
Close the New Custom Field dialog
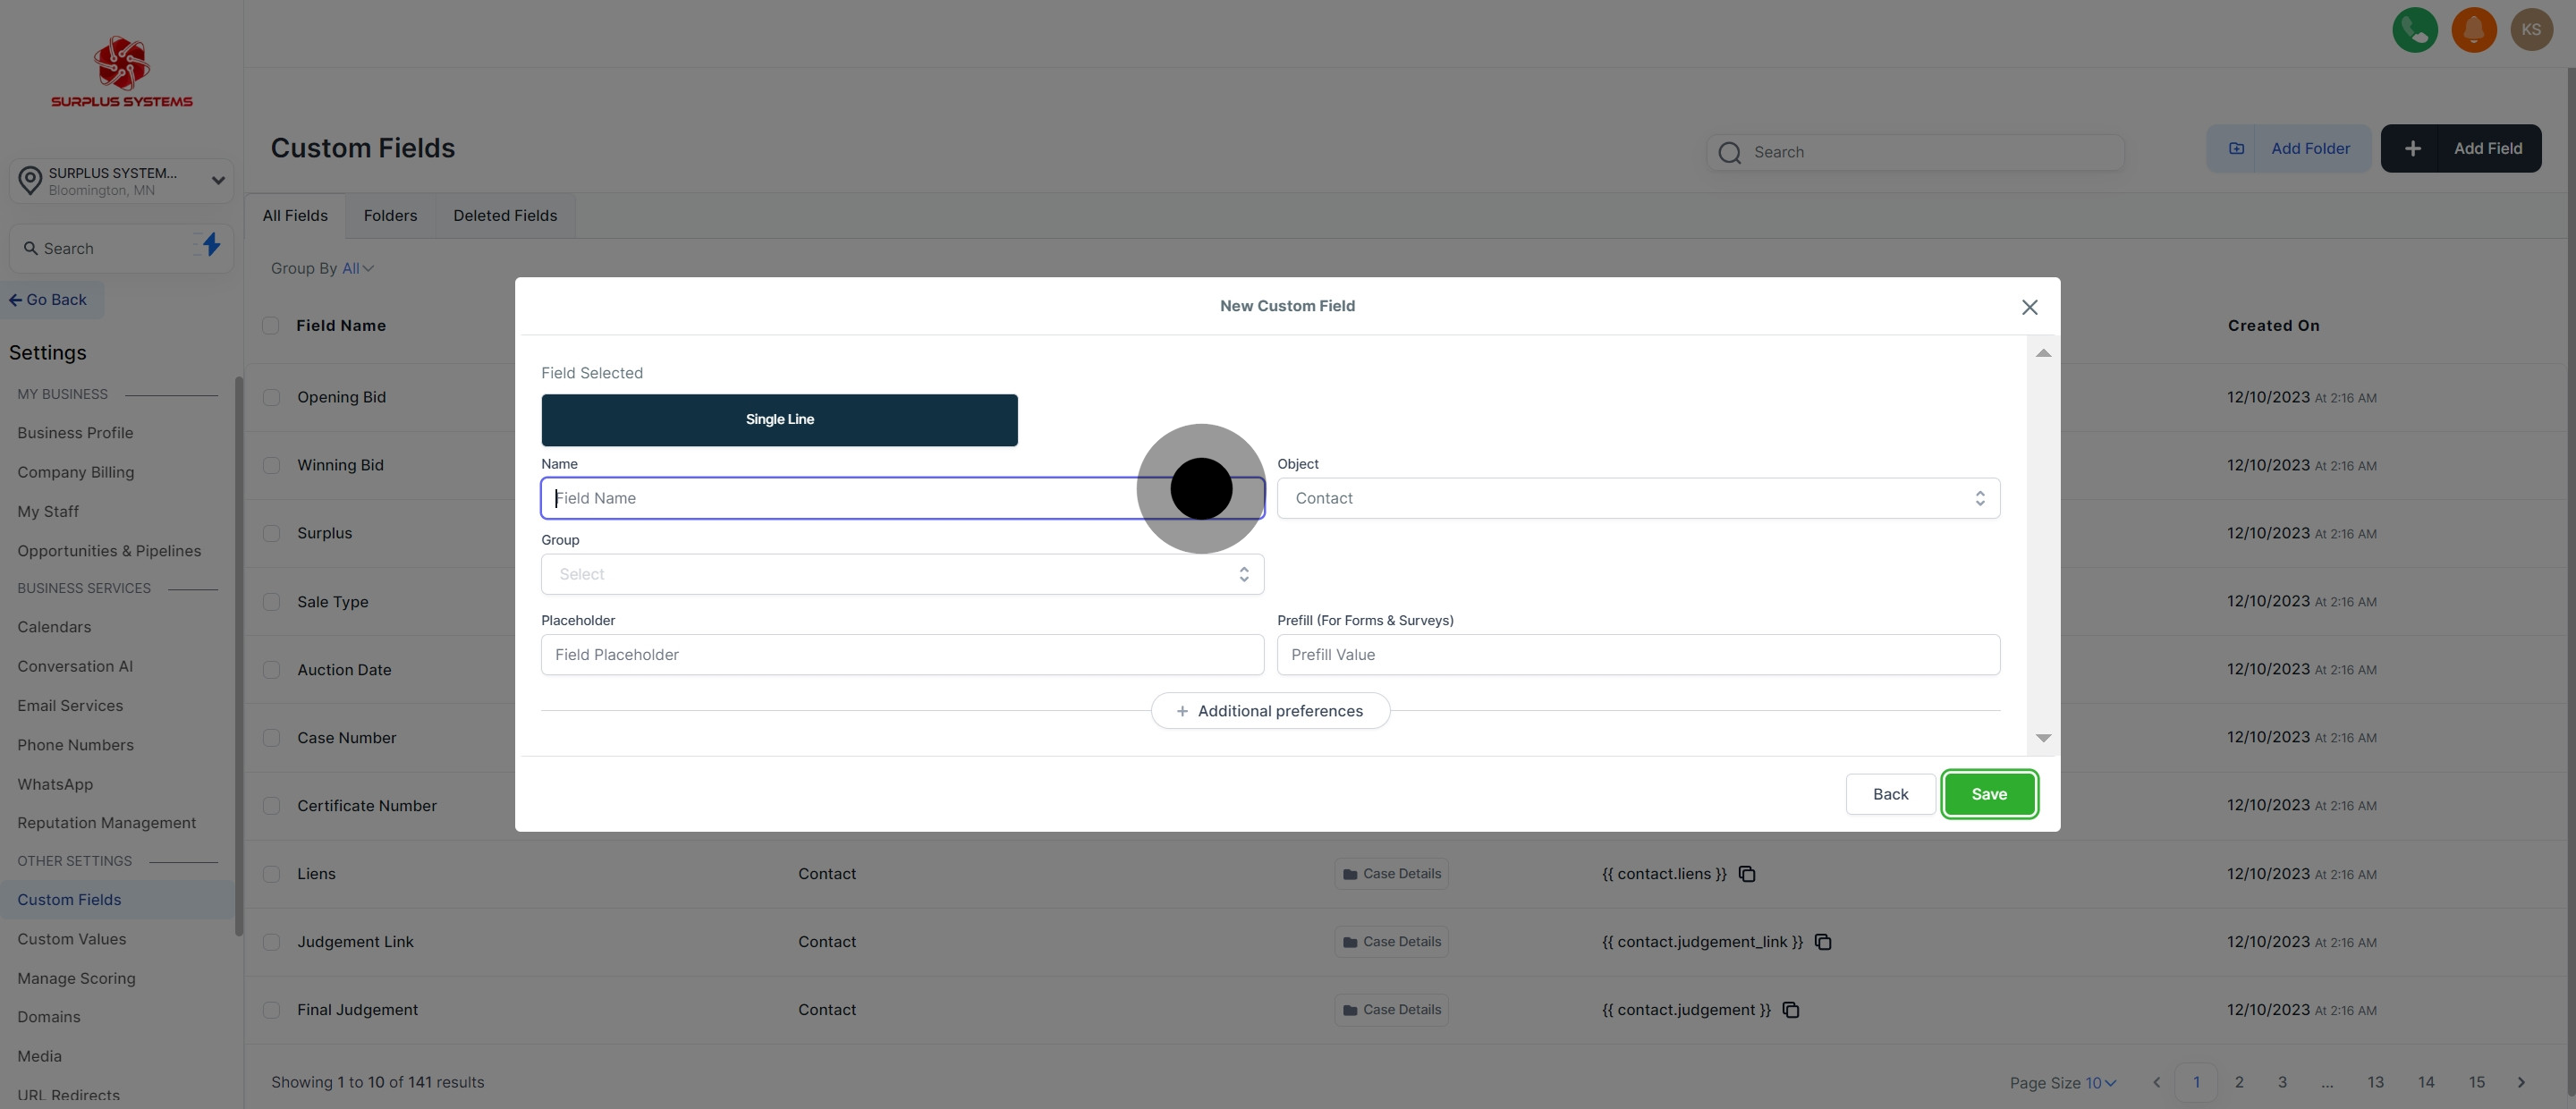[x=2029, y=307]
